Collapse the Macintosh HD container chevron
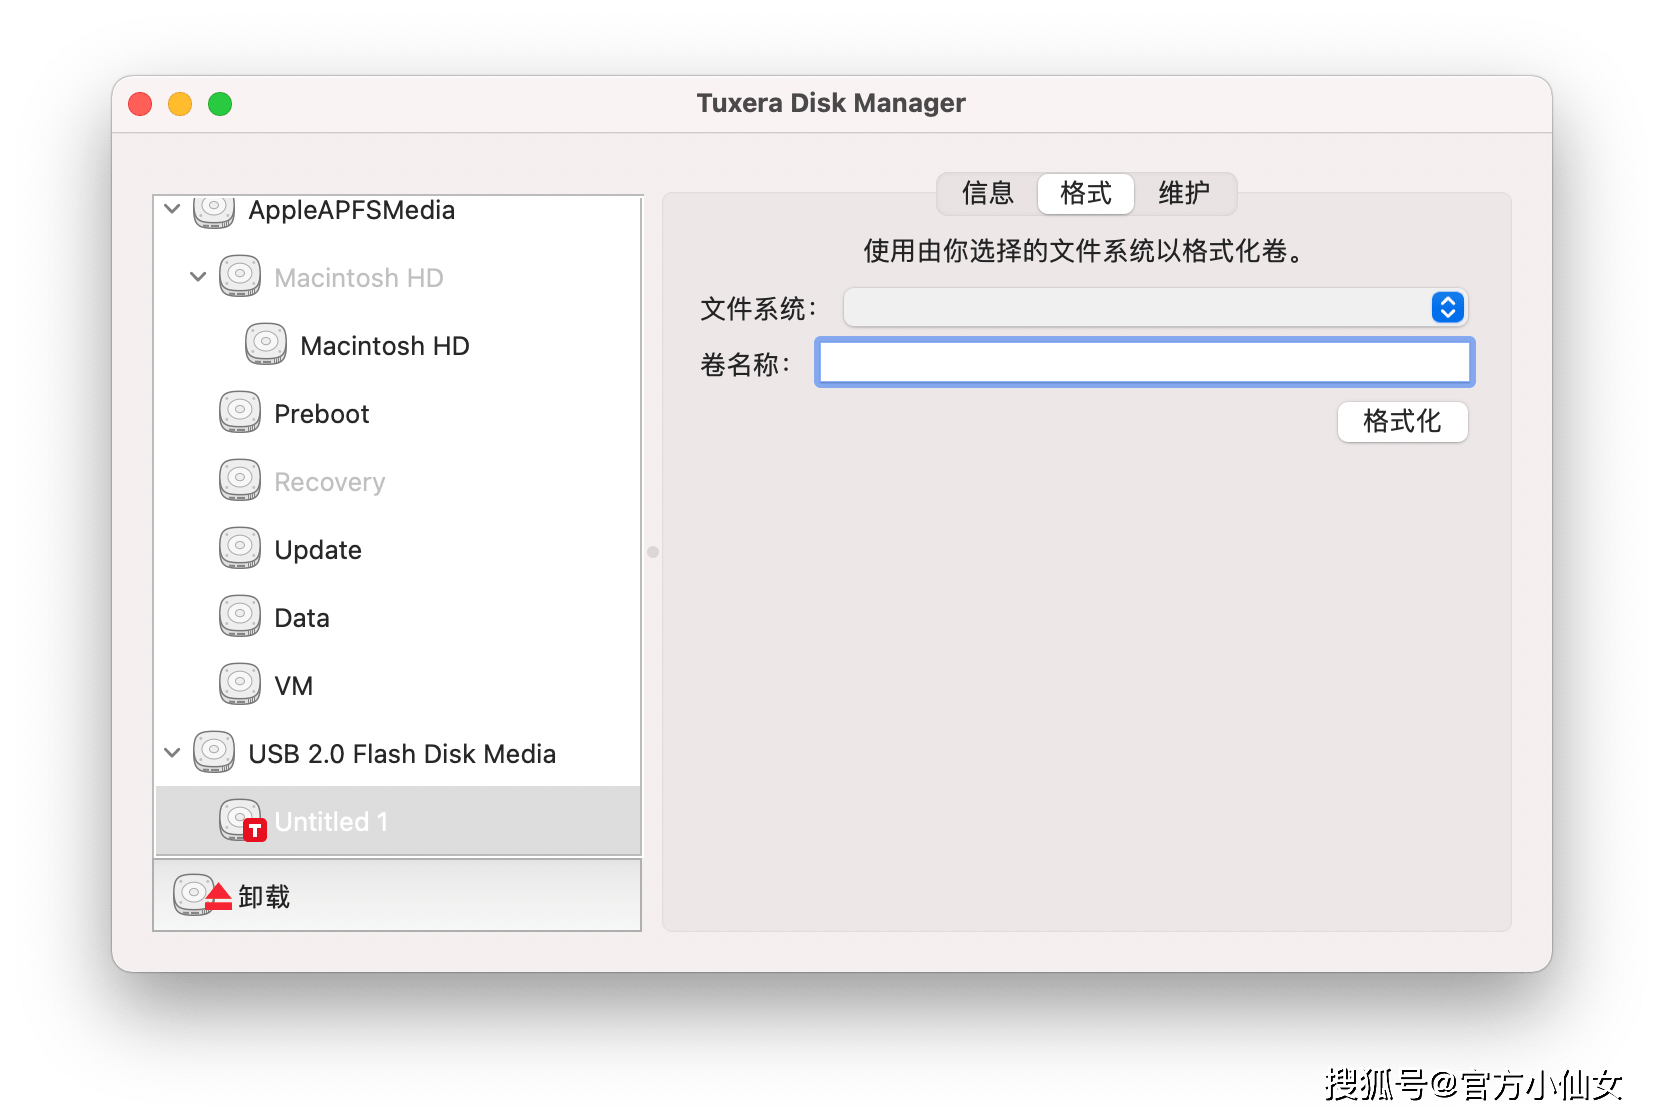The height and width of the screenshot is (1120, 1664). (198, 277)
